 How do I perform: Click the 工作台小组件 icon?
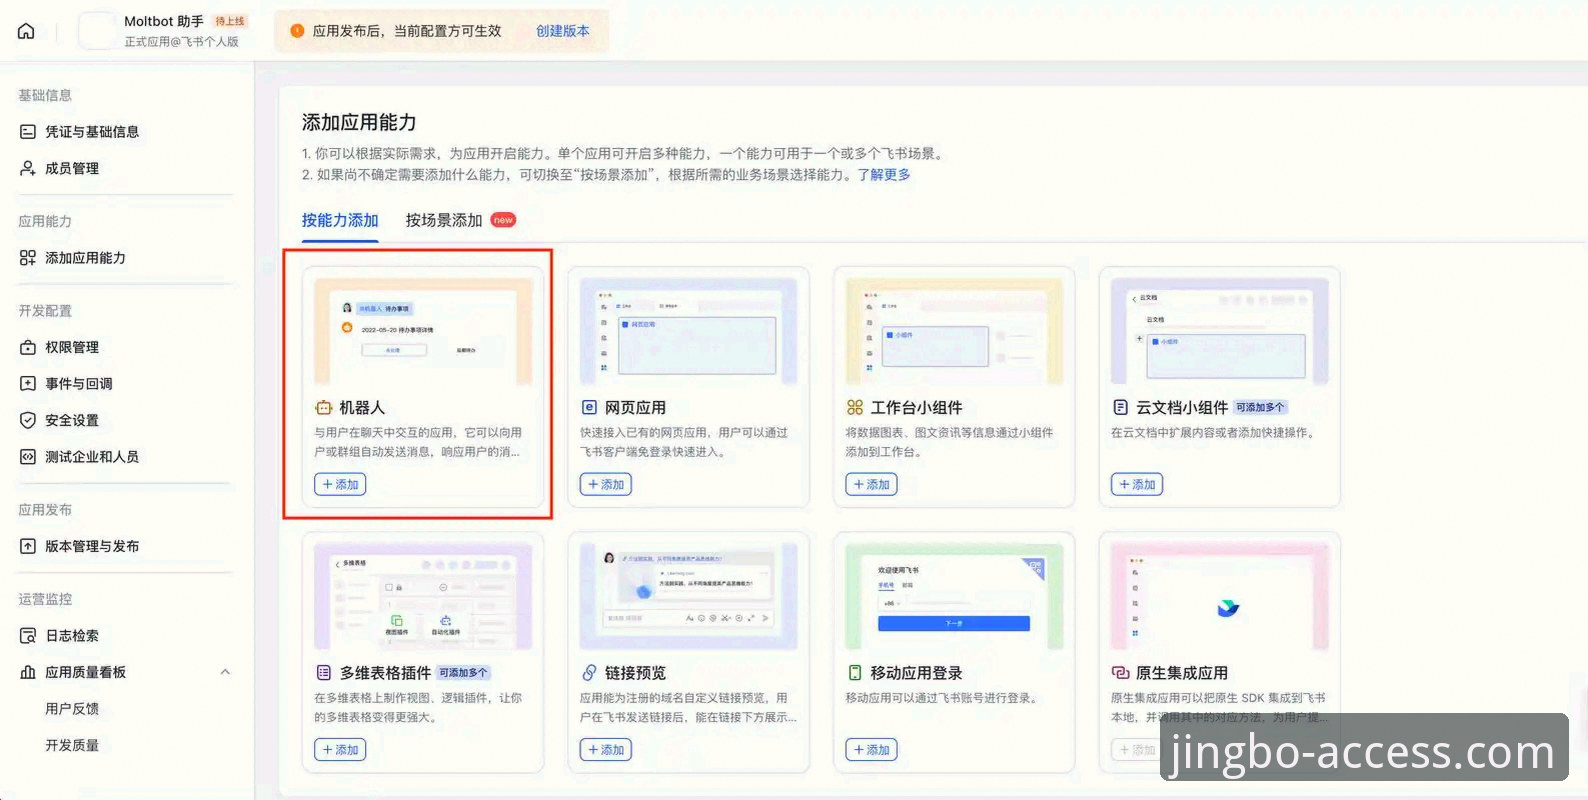pyautogui.click(x=854, y=408)
